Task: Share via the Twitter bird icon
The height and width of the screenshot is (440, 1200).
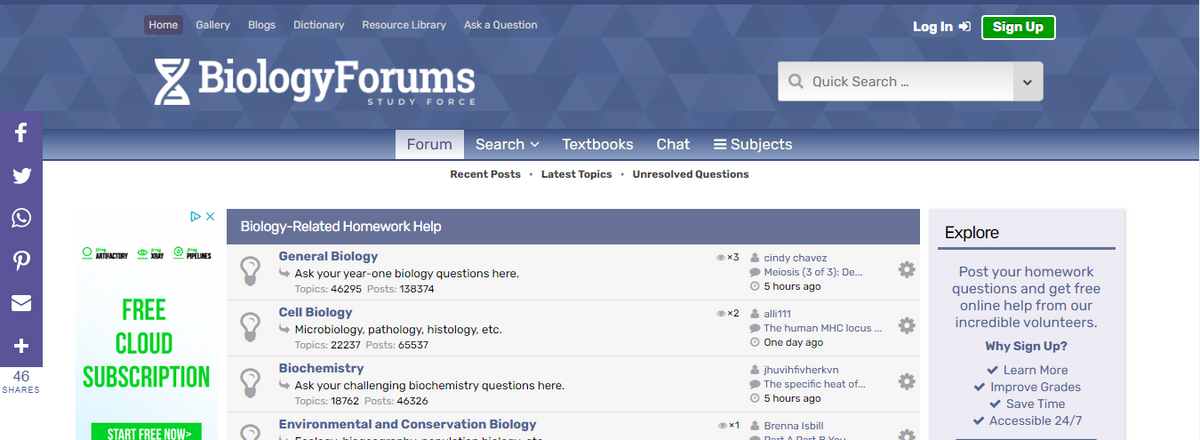Action: (21, 175)
